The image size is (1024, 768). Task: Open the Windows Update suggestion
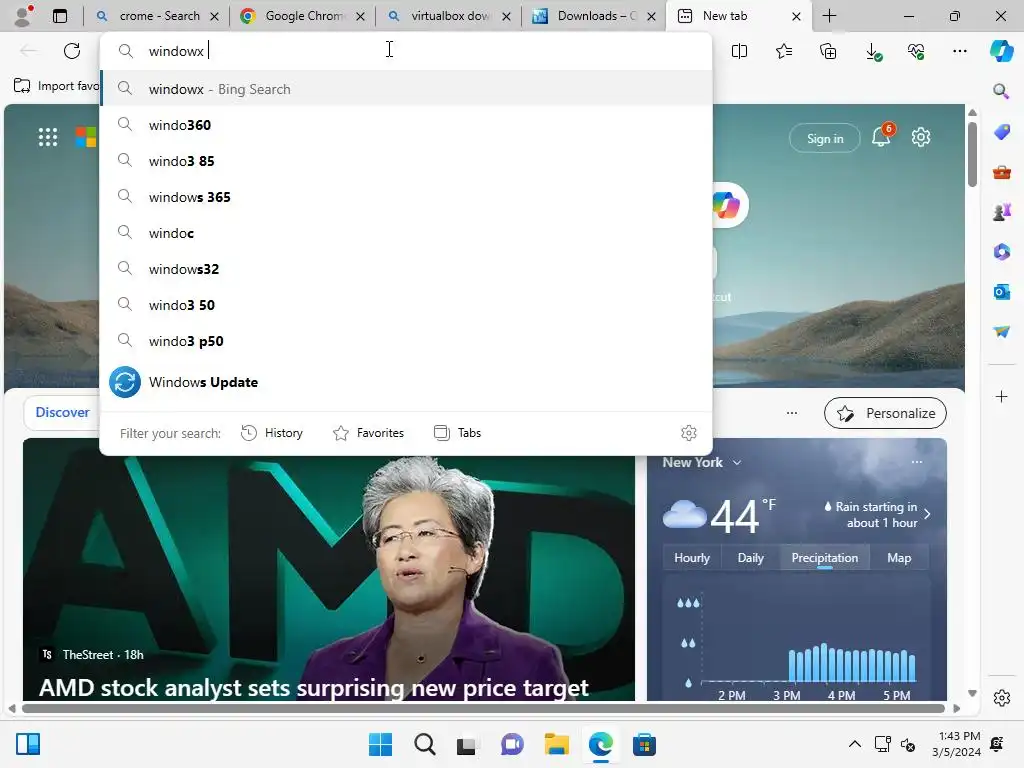[406, 382]
